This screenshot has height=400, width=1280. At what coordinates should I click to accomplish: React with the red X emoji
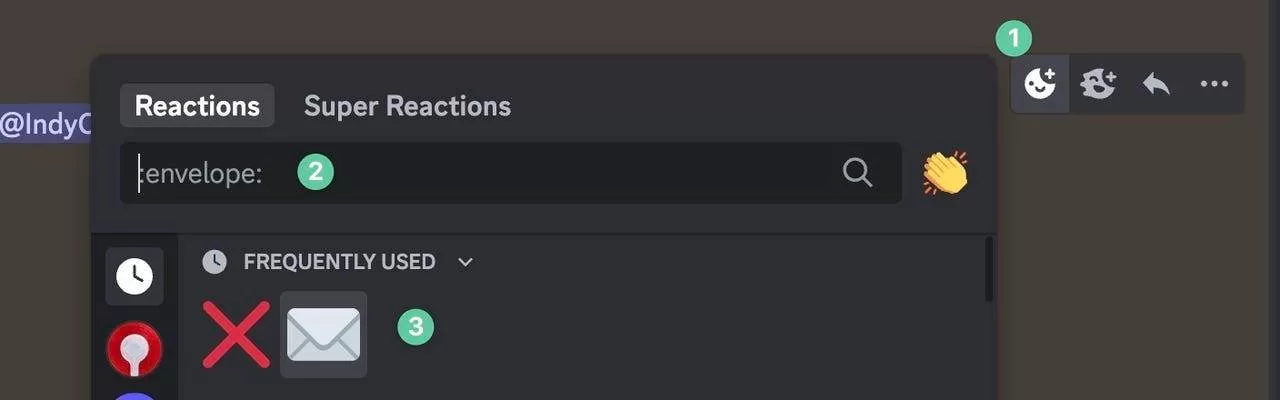click(236, 334)
